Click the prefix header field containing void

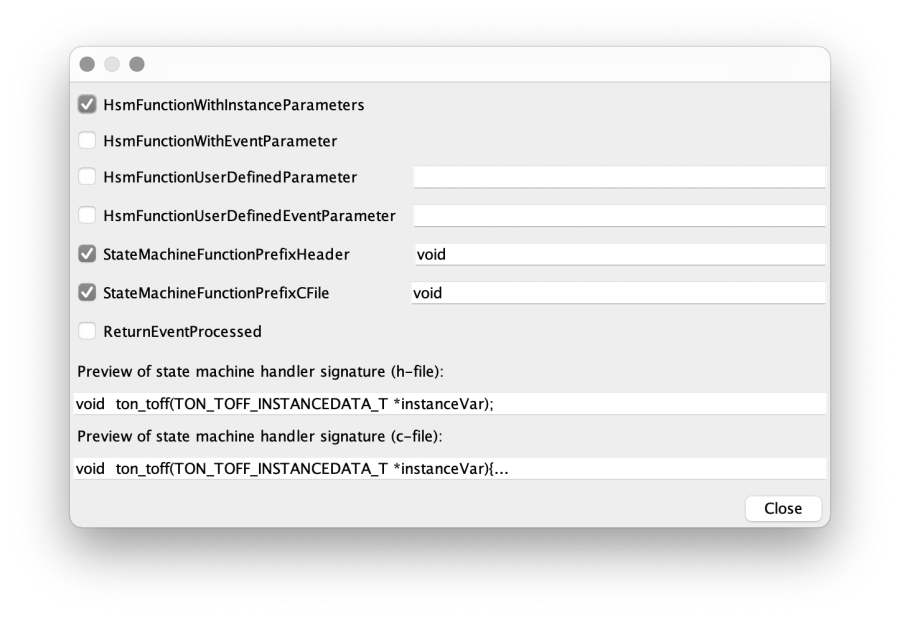619,254
